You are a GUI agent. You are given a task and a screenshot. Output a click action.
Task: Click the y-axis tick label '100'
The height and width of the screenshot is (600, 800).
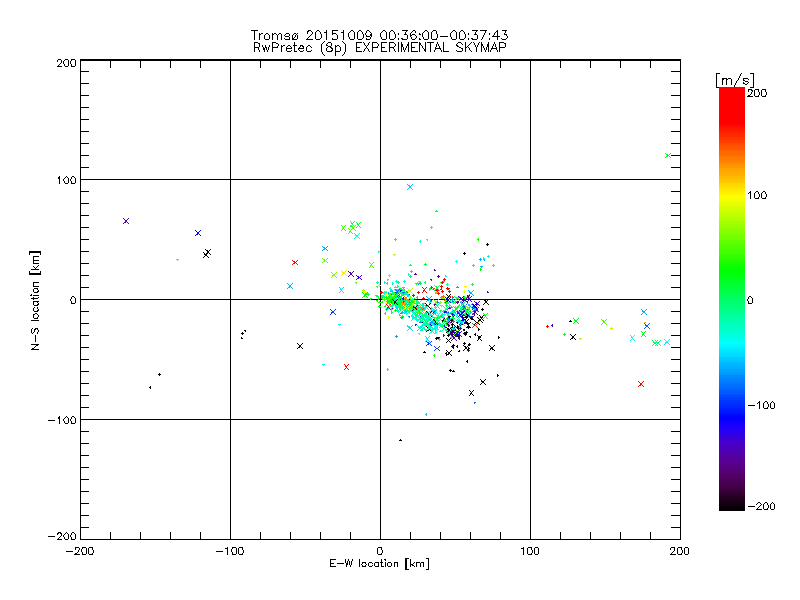click(x=66, y=180)
